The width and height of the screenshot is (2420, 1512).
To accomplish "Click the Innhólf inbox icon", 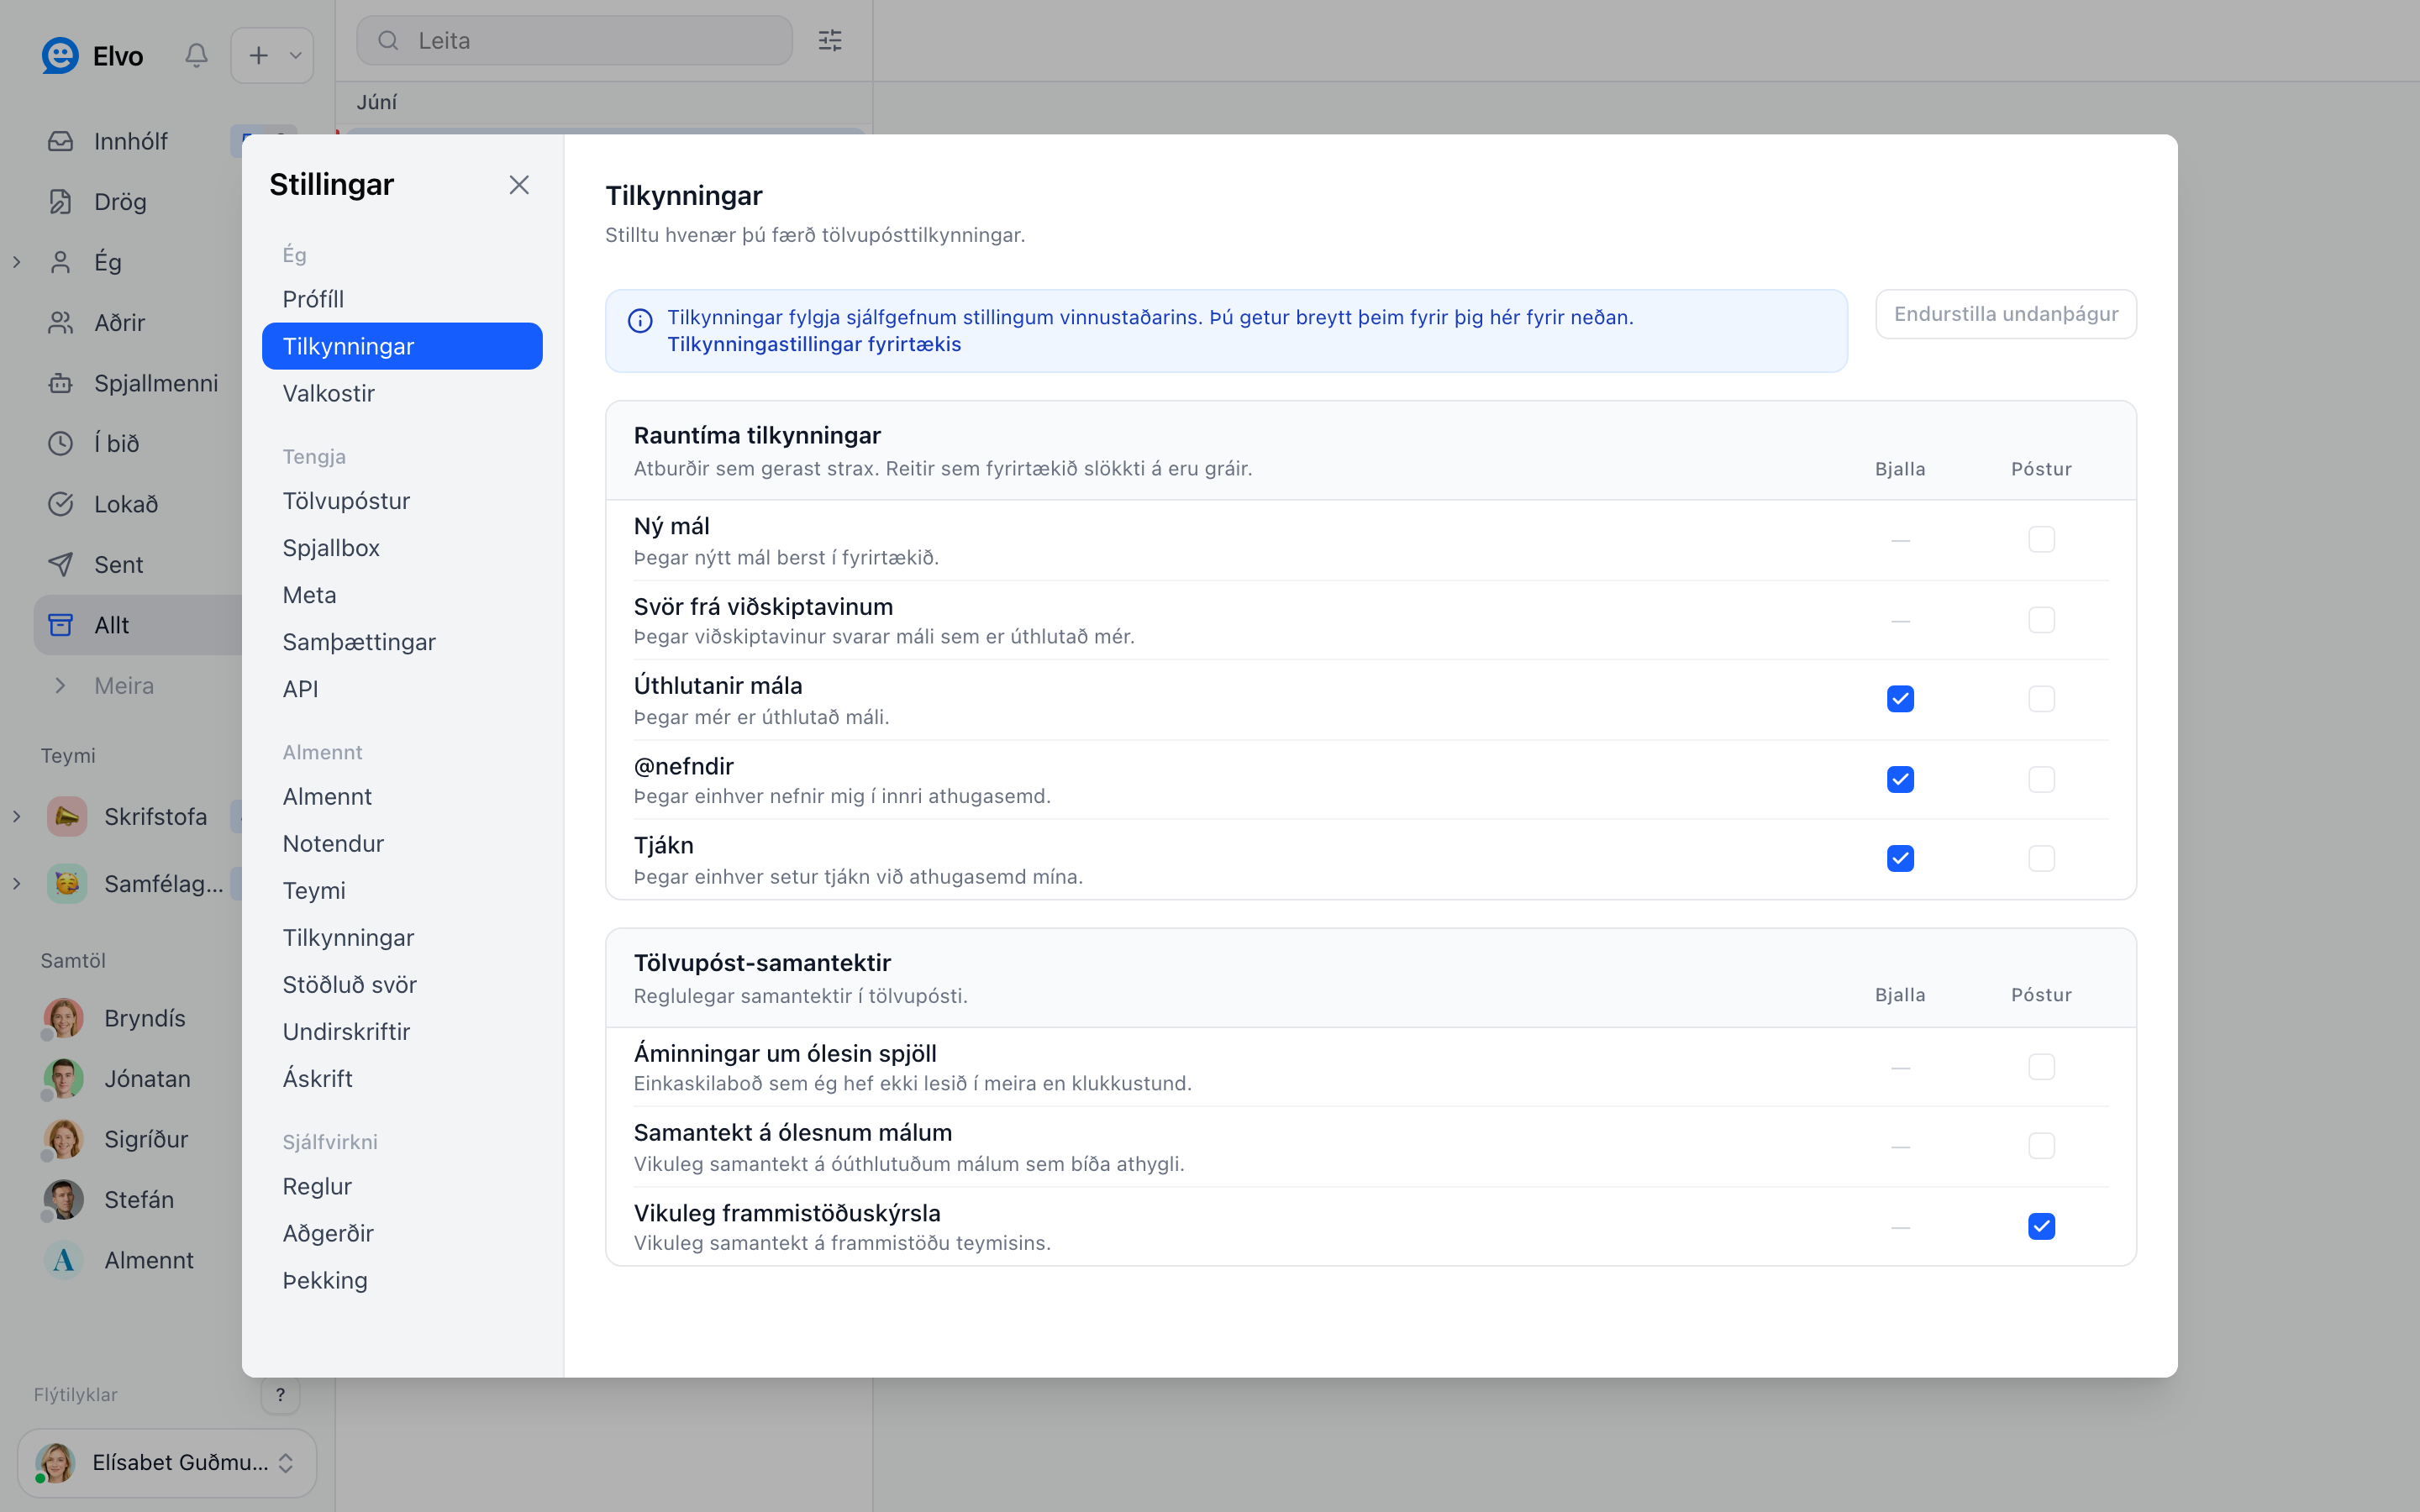I will coord(60,141).
